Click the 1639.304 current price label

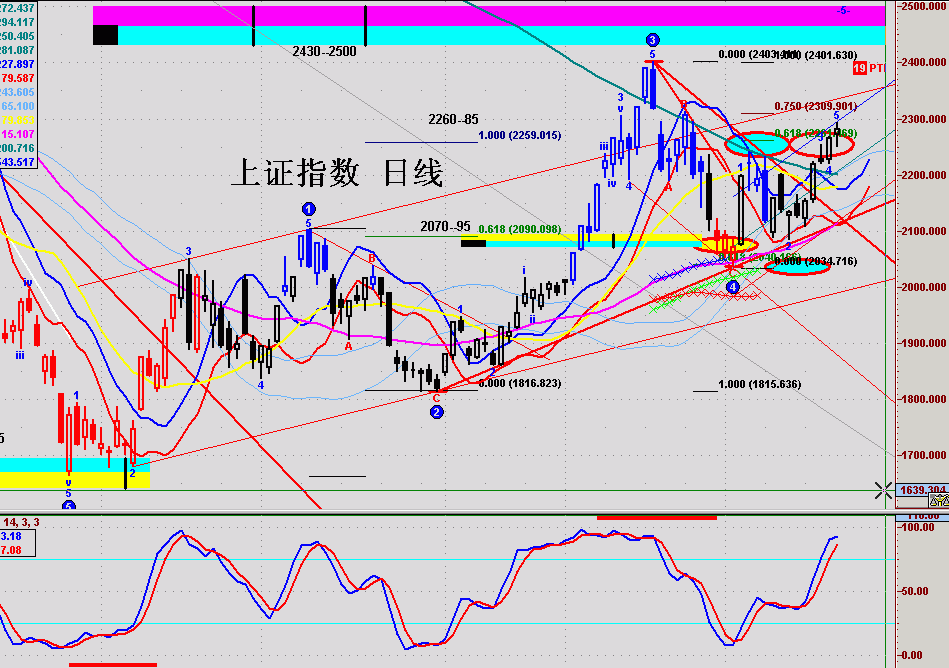coord(922,490)
